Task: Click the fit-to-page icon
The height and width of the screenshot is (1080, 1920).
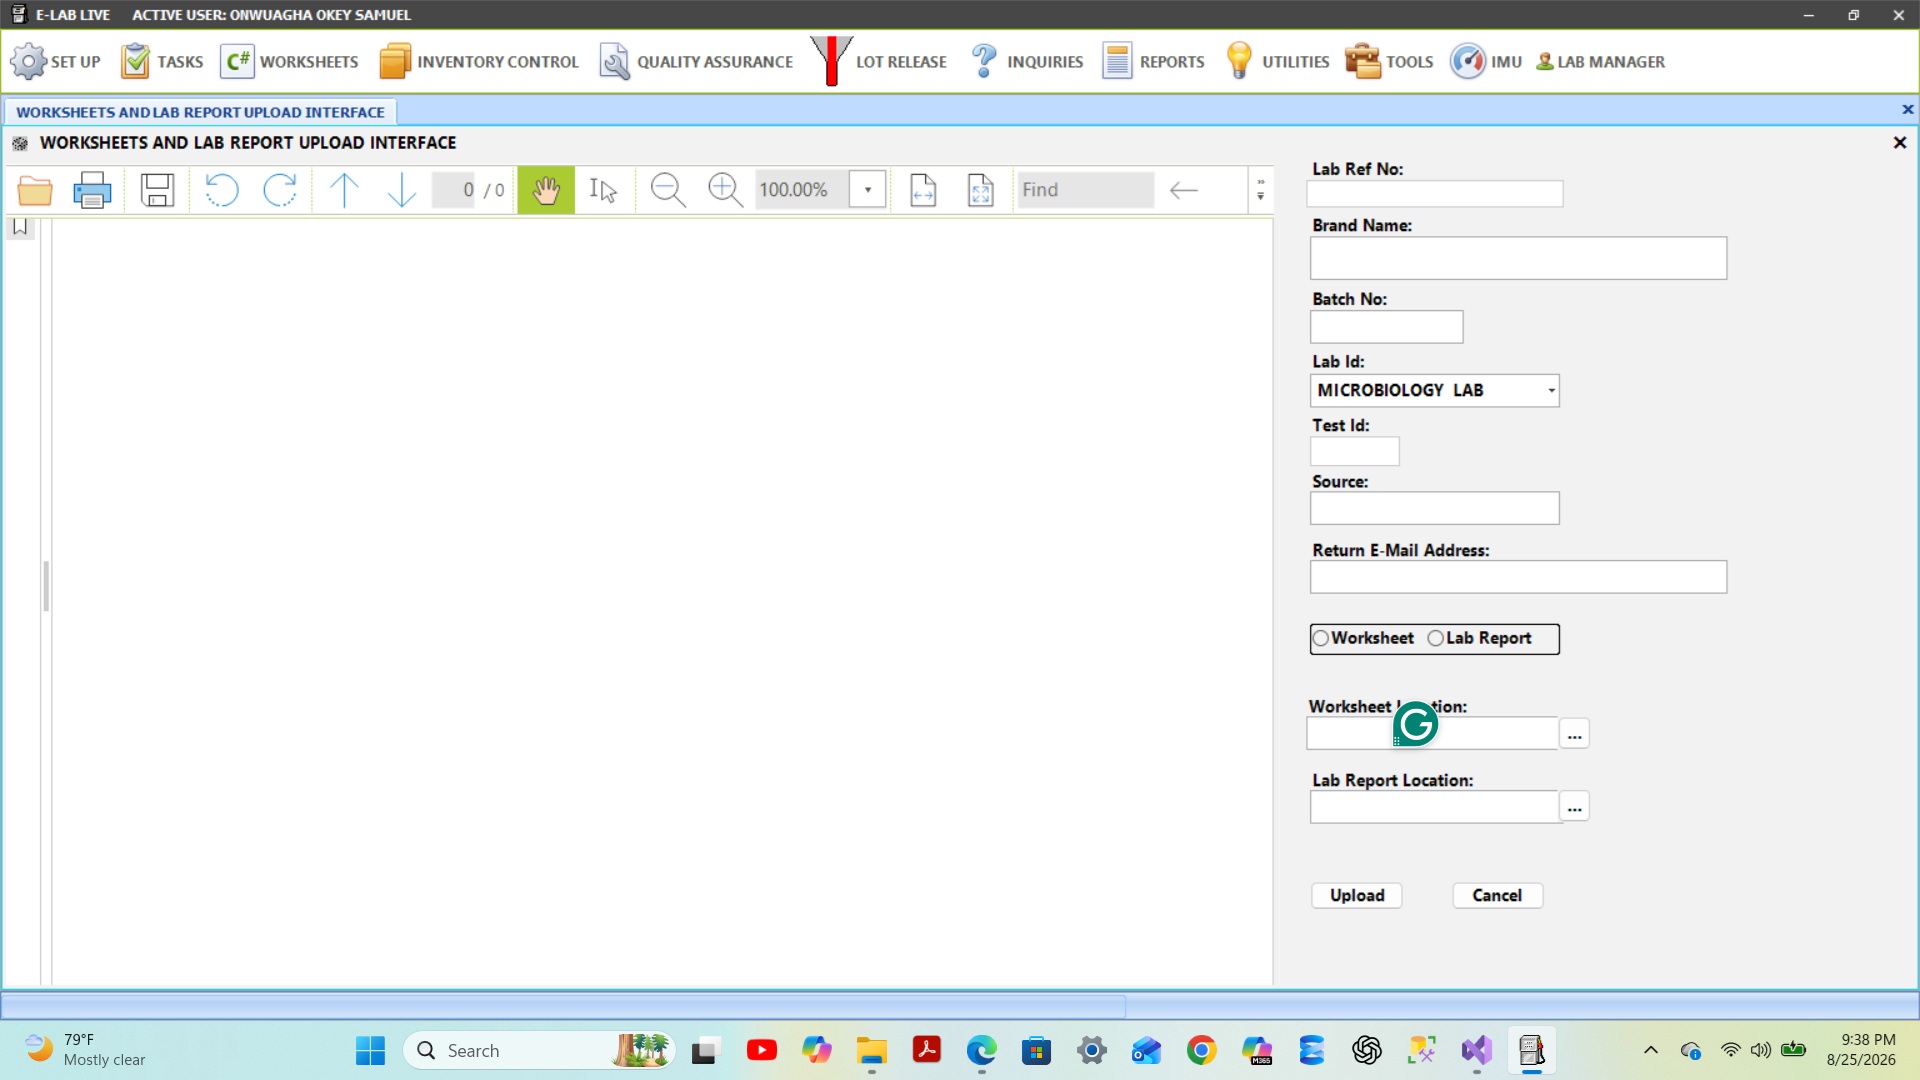Action: 981,190
